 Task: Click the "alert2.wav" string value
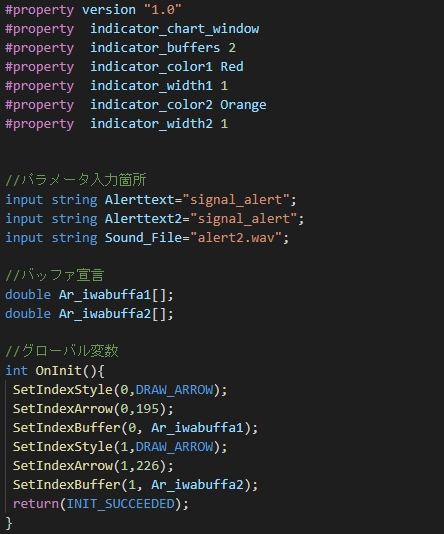(236, 238)
